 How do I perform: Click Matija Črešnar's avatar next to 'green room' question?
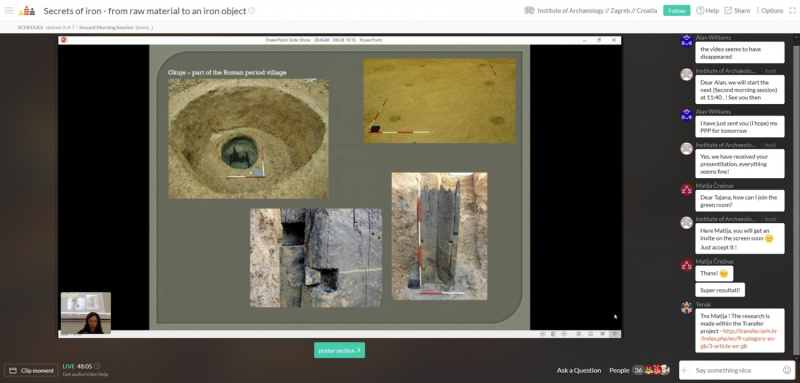687,189
